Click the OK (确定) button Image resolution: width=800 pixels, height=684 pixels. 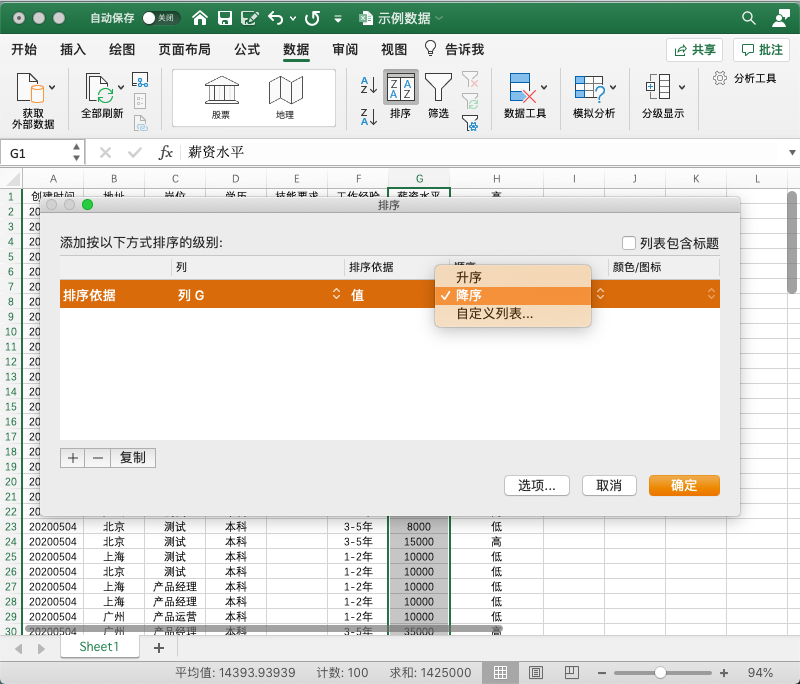pyautogui.click(x=684, y=485)
